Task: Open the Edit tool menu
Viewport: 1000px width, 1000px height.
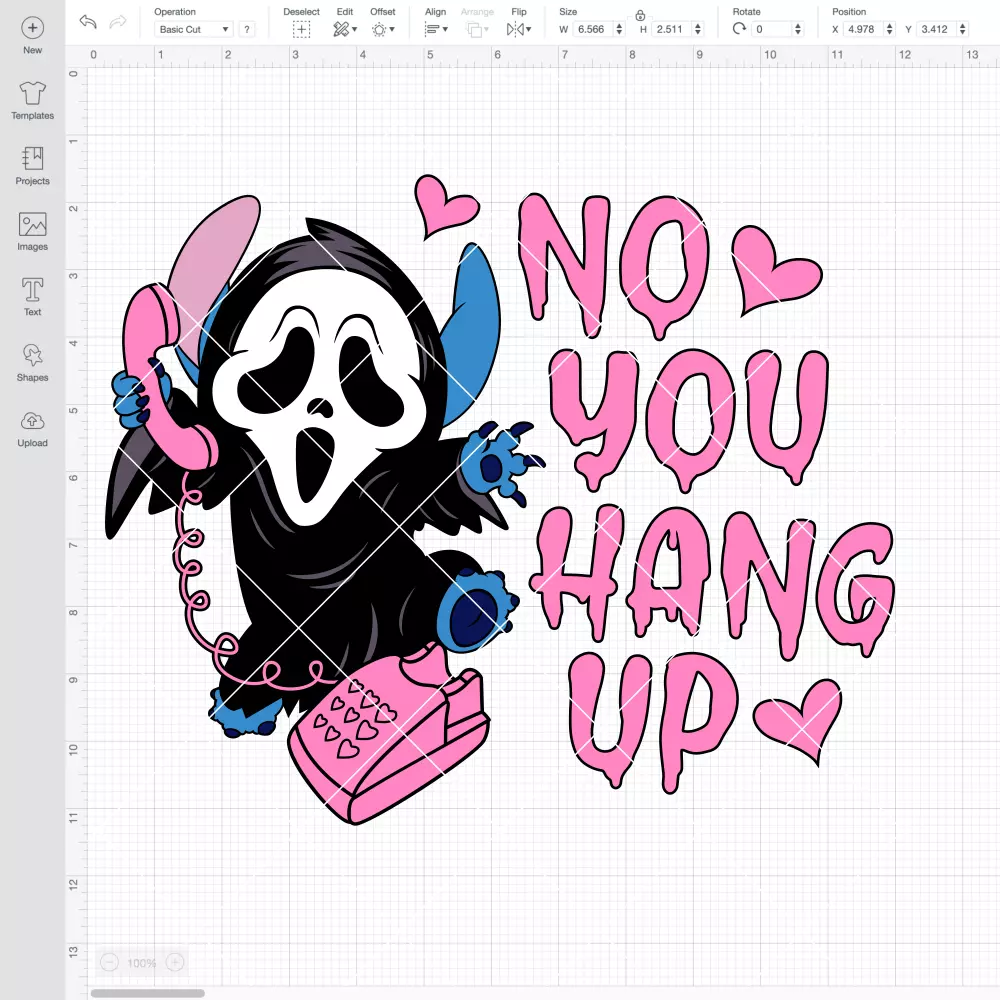Action: click(x=345, y=29)
